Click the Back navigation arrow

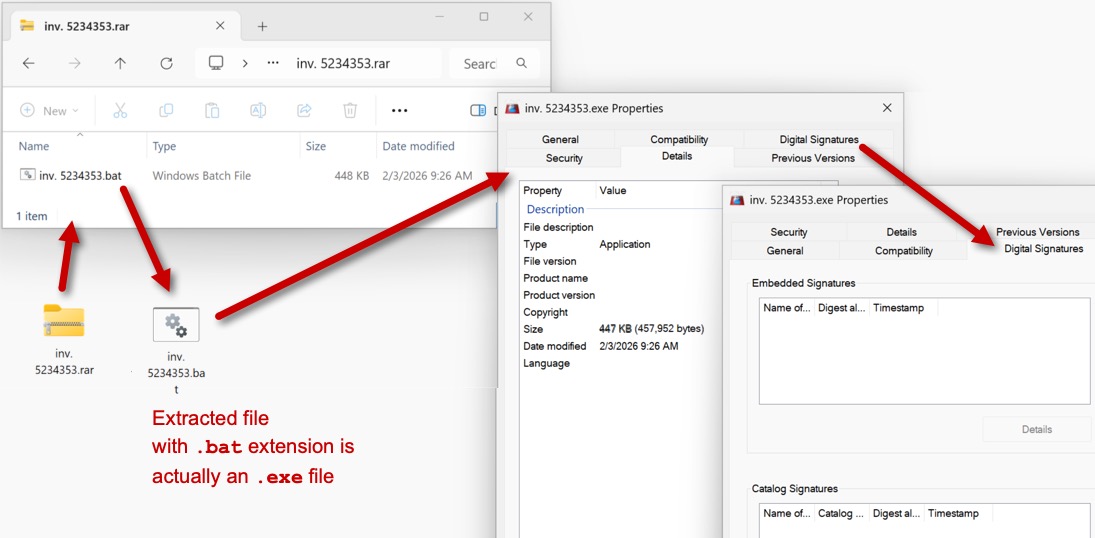29,63
